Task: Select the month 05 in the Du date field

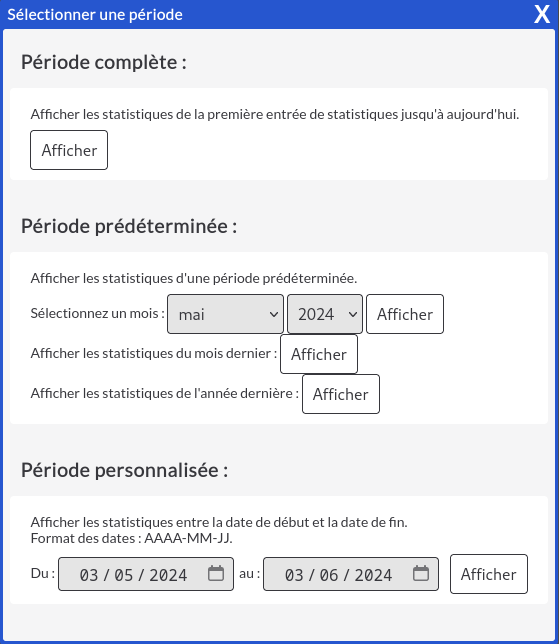Action: click(x=124, y=575)
